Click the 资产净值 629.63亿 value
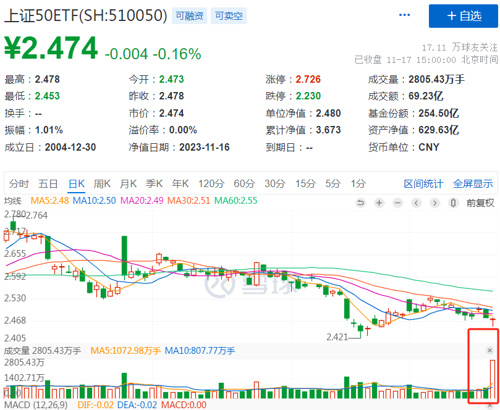This screenshot has width=500, height=410. tap(413, 130)
